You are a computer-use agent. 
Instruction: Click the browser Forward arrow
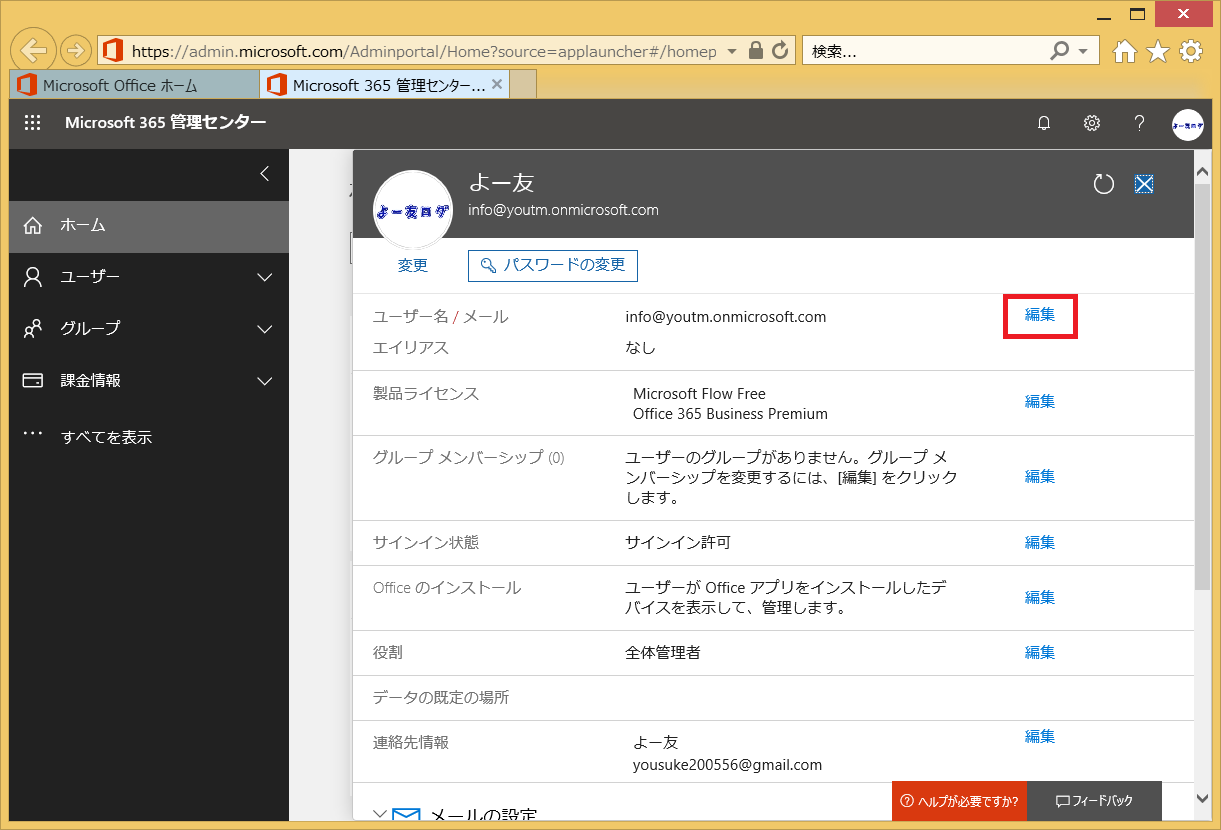pyautogui.click(x=76, y=50)
